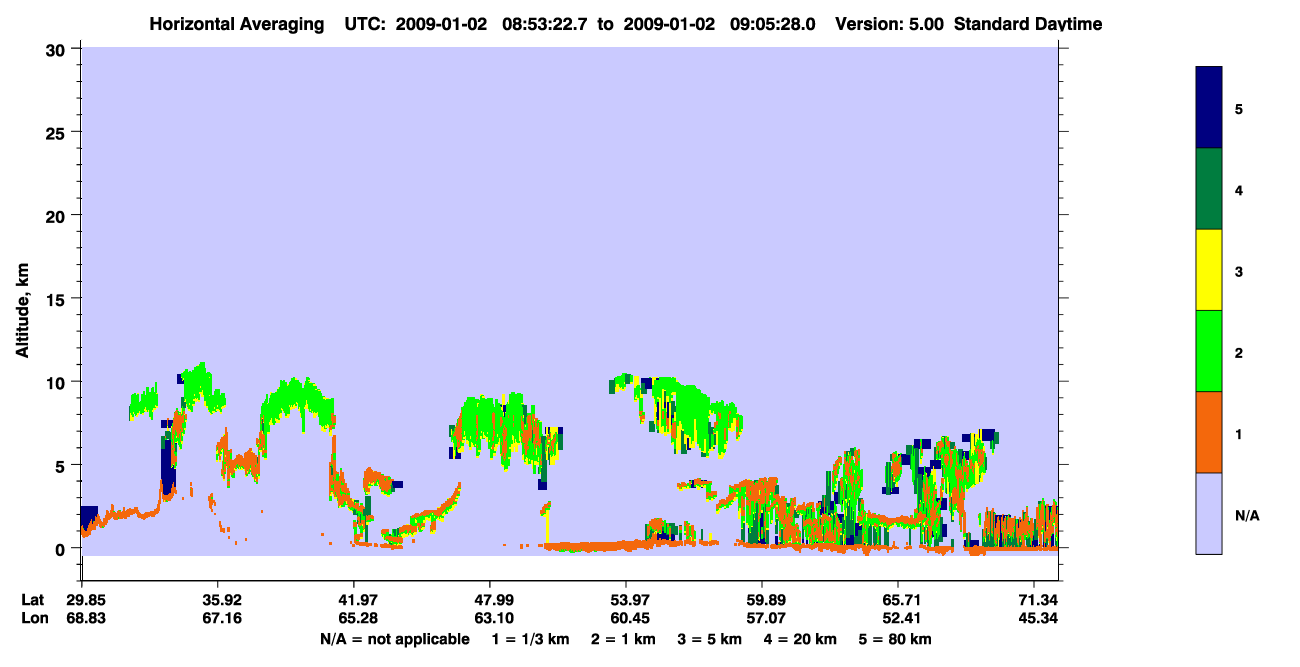Click the bright green level 2 colorbar segment
This screenshot has width=1300, height=667.
[x=1209, y=351]
